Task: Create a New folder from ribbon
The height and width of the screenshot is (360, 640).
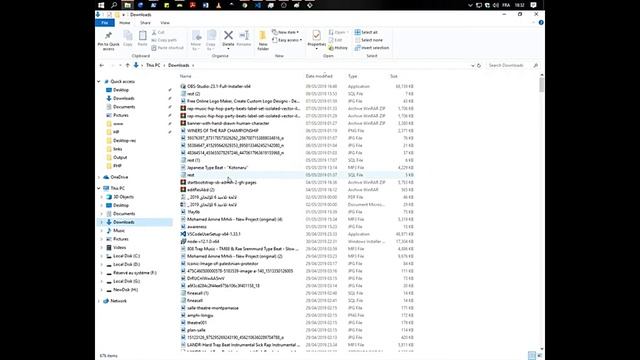Action: click(x=263, y=40)
